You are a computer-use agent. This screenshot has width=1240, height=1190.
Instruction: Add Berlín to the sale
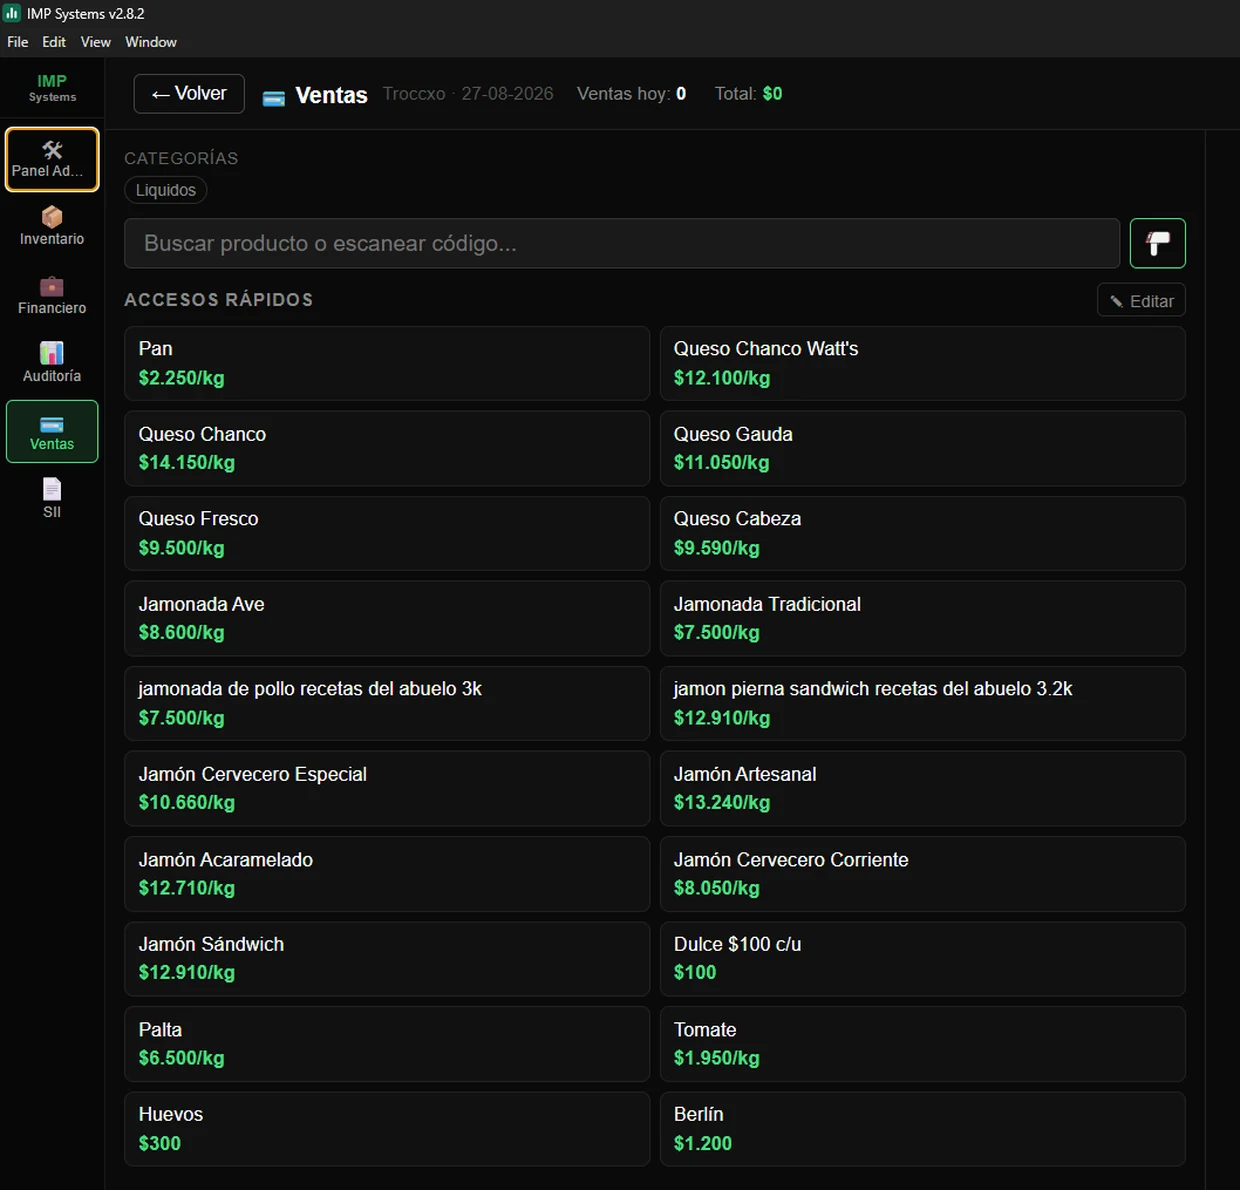click(x=922, y=1128)
